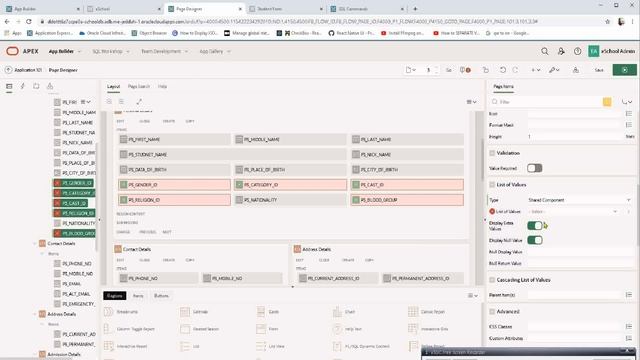
Task: Open the App Gallery menu
Action: [215, 51]
